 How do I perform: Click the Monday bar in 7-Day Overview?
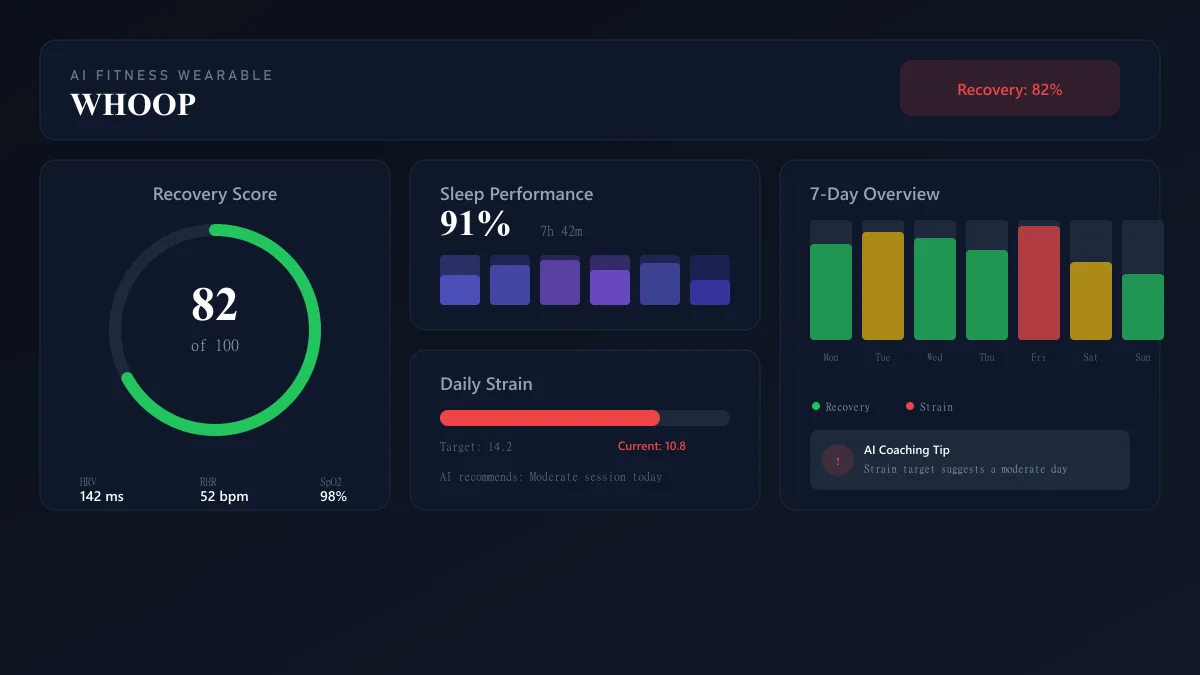tap(831, 292)
